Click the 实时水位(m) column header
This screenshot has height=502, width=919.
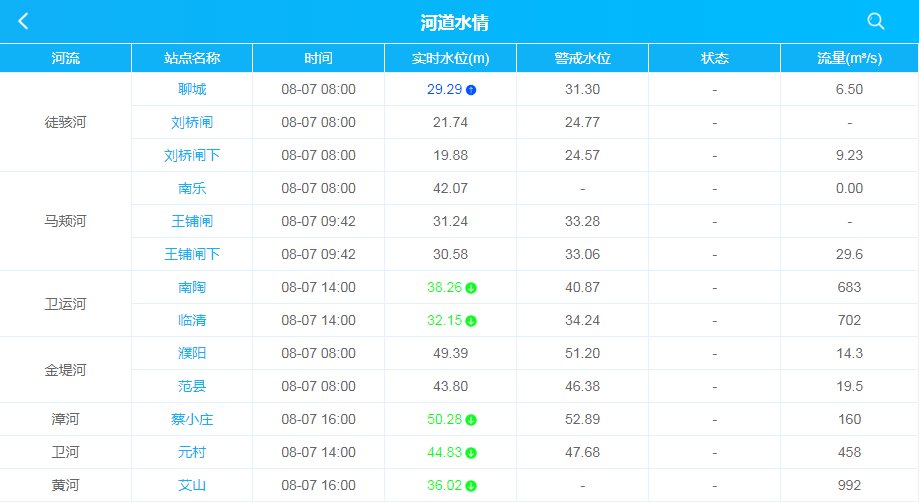pos(450,58)
